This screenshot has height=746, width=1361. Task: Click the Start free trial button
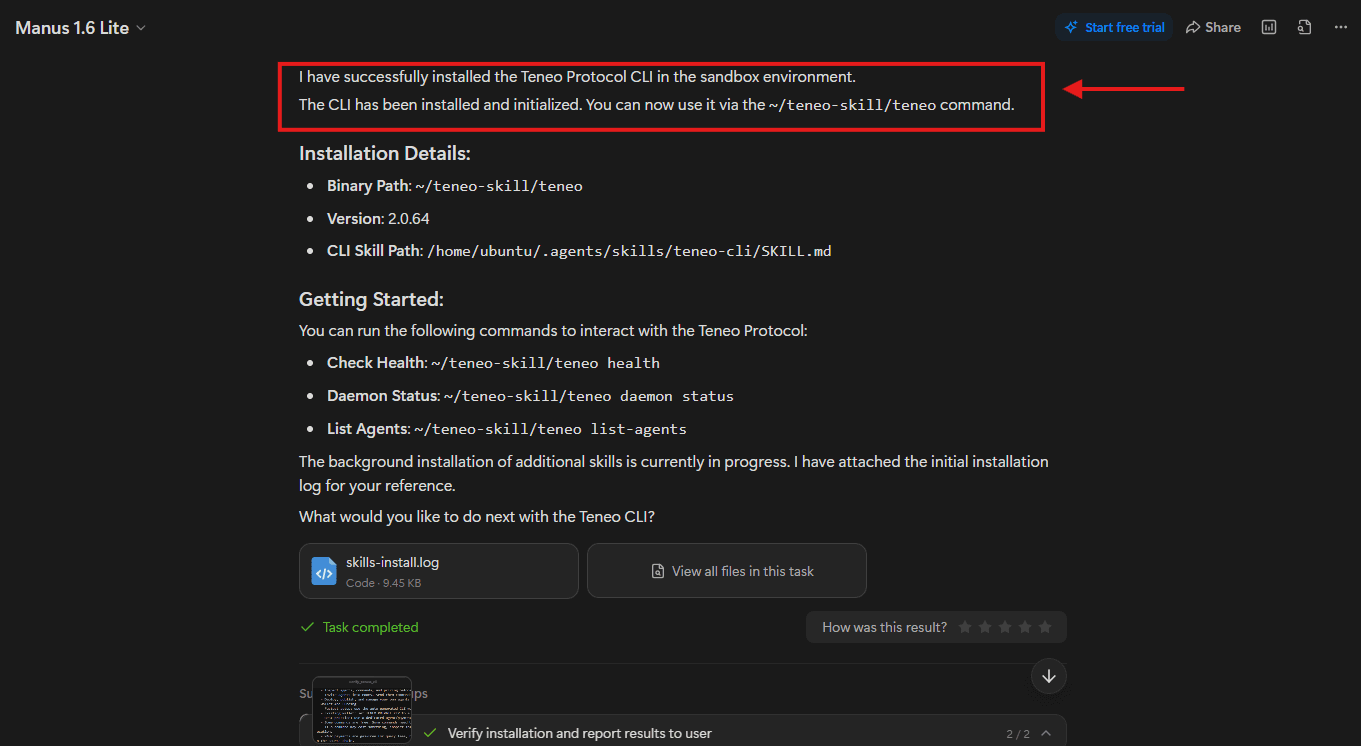tap(1115, 28)
